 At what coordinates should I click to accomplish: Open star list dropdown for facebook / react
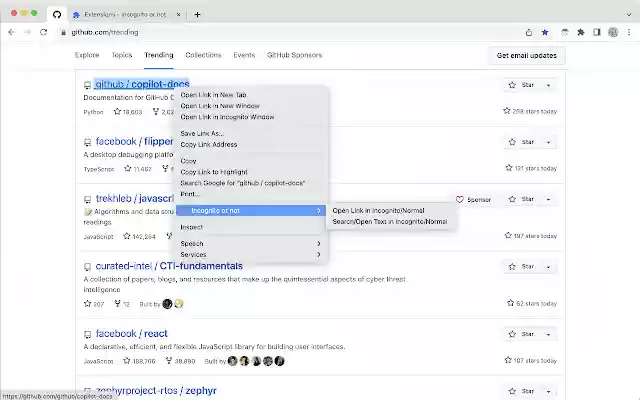(549, 334)
